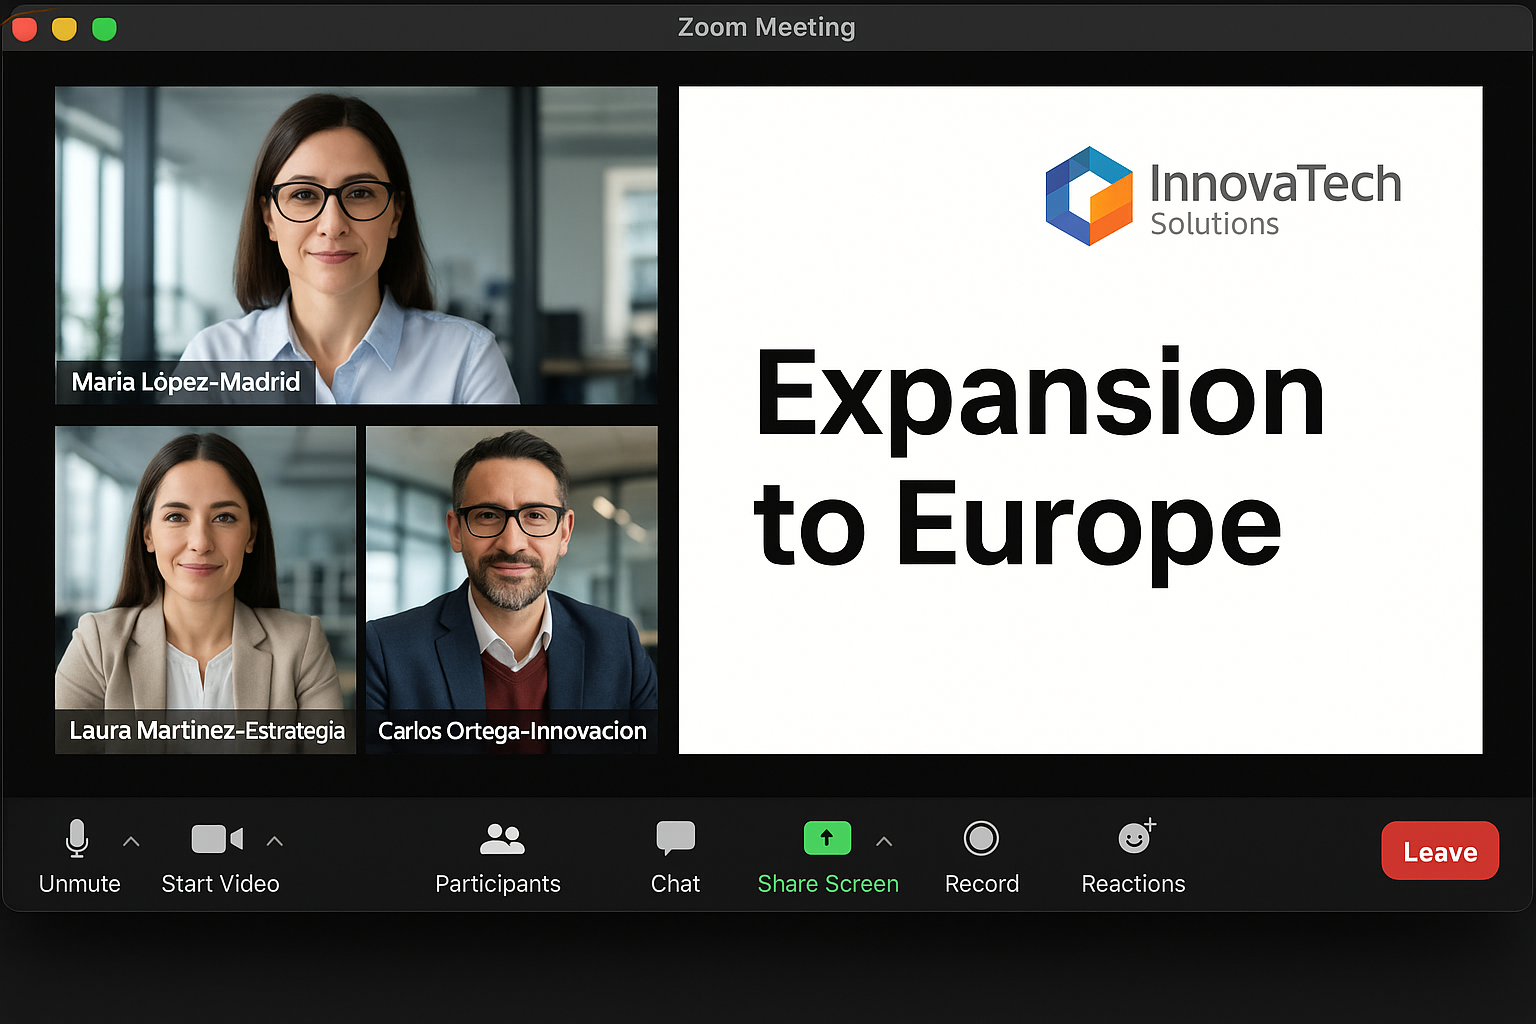Click the Laura Martinez-Estrategia name label

pos(206,731)
